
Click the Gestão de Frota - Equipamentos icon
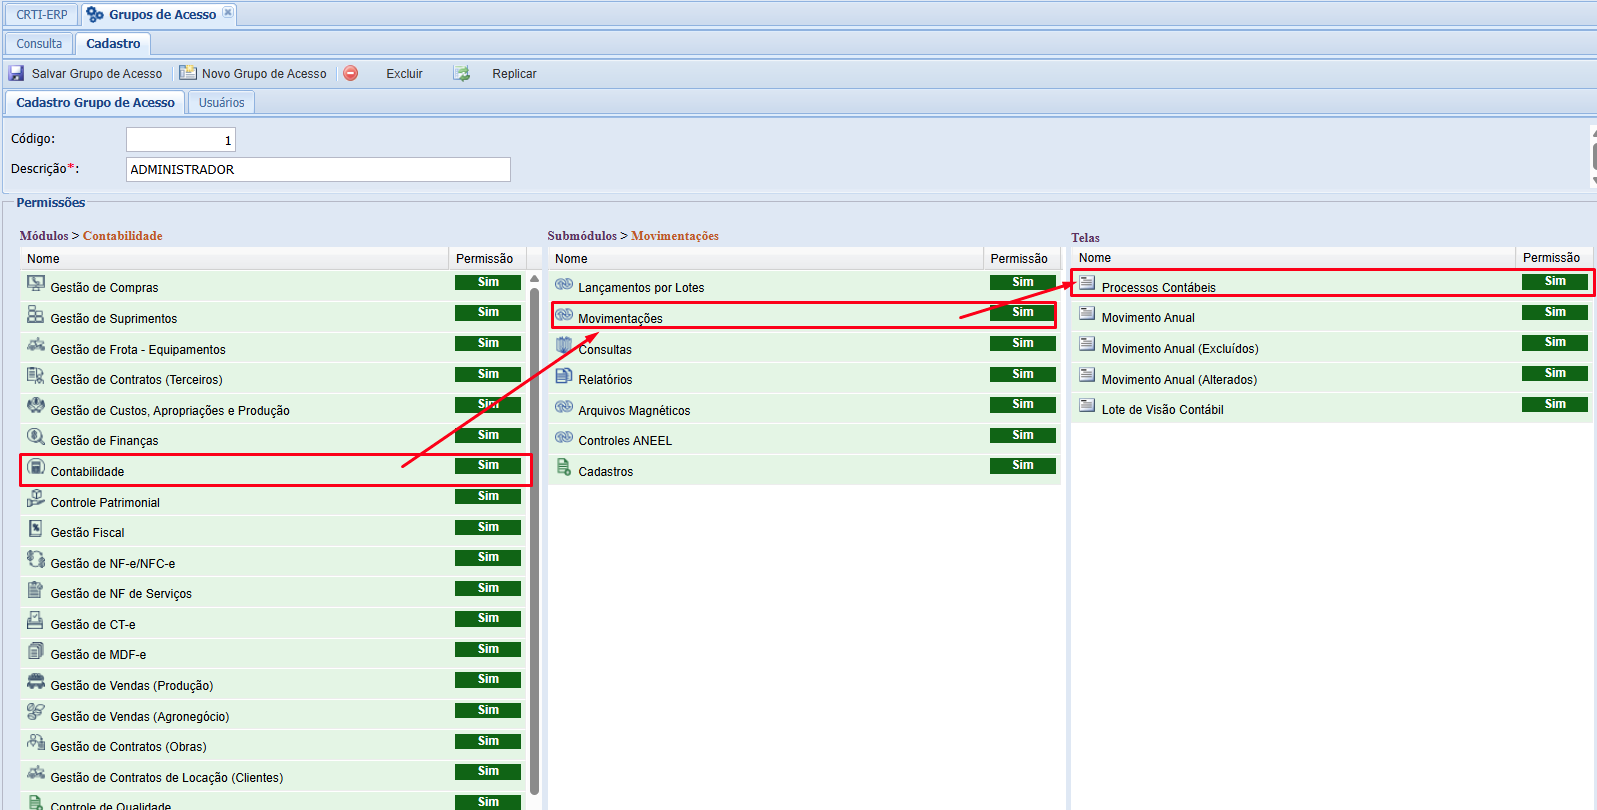click(x=36, y=346)
